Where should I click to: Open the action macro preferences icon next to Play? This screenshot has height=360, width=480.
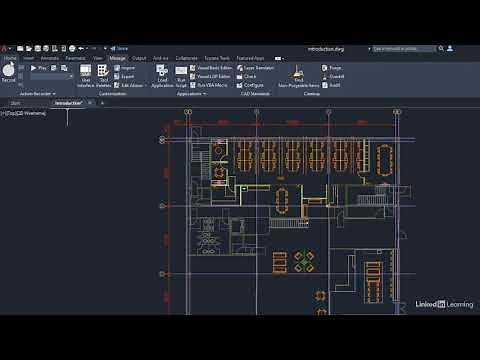[54, 68]
